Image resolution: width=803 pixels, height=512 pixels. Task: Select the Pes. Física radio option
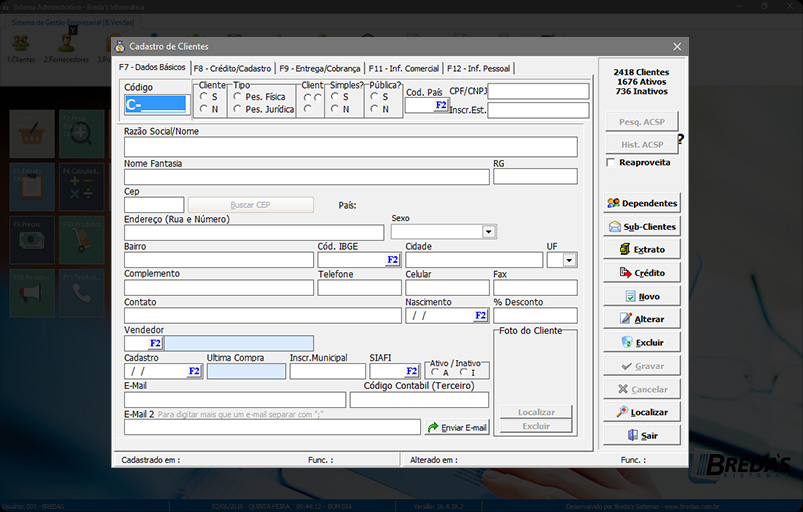pos(238,97)
